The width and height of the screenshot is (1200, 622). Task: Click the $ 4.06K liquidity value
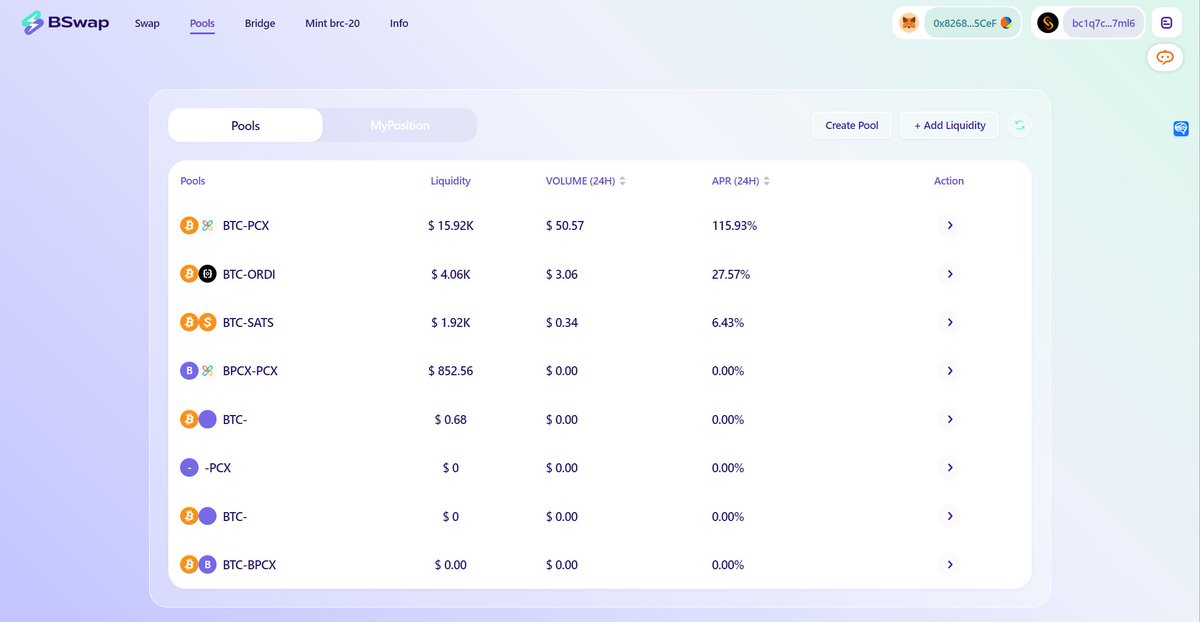(x=451, y=274)
